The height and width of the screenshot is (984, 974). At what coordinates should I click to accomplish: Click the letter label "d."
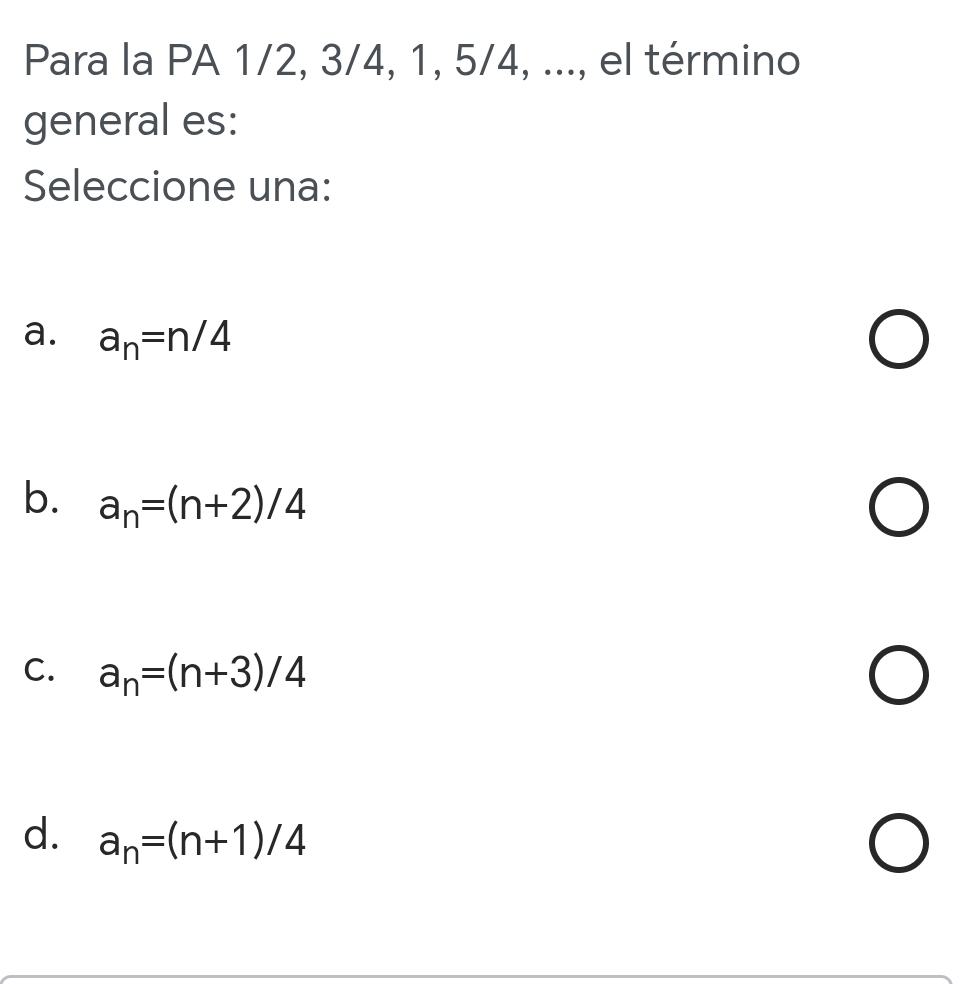coord(40,835)
